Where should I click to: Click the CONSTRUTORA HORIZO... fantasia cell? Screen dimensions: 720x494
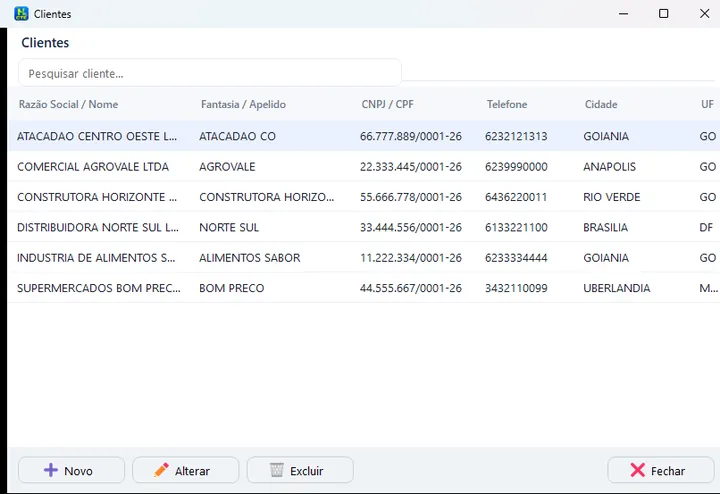267,197
